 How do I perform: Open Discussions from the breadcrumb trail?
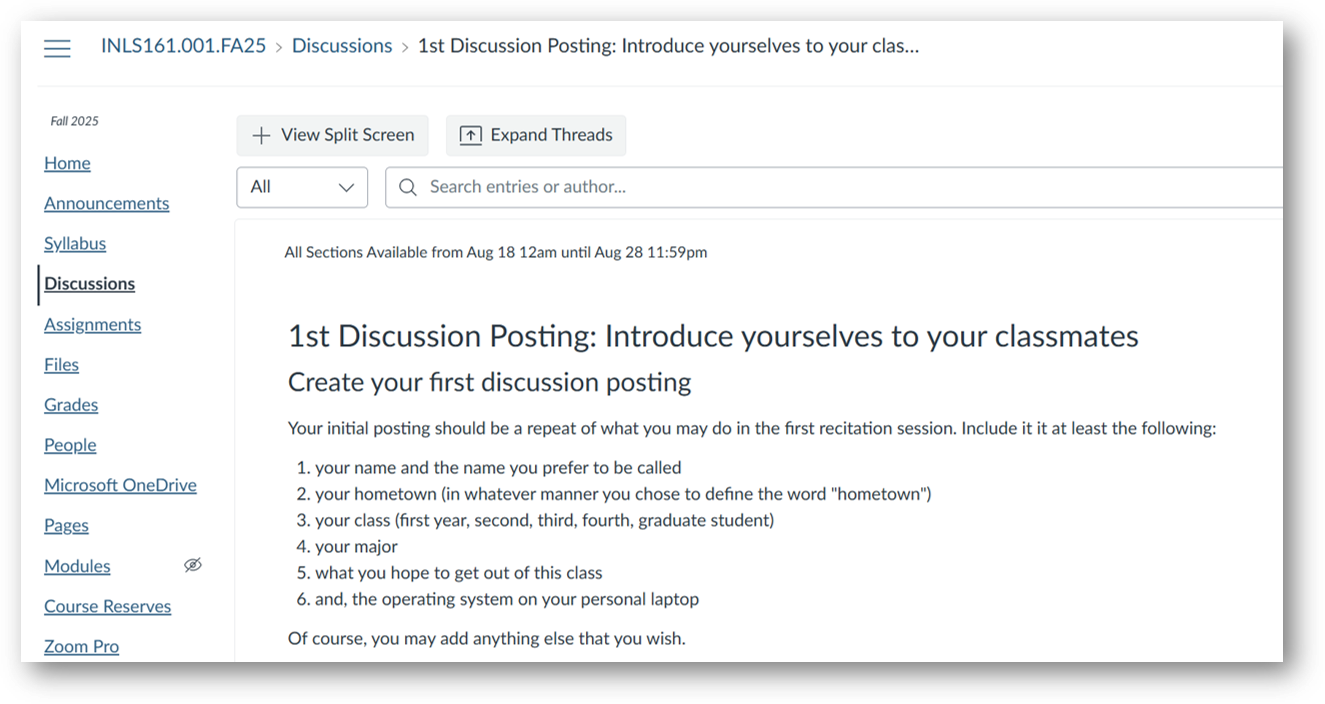coord(342,45)
